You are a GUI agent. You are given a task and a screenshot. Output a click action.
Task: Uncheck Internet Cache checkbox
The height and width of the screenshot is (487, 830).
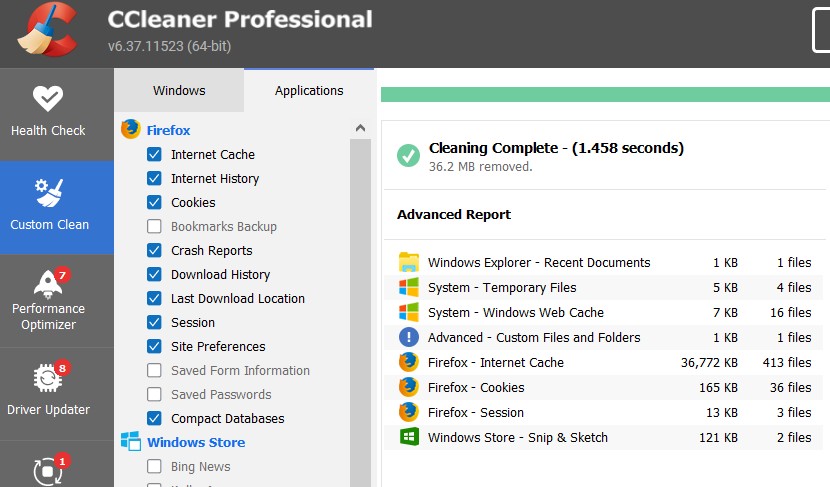[154, 154]
